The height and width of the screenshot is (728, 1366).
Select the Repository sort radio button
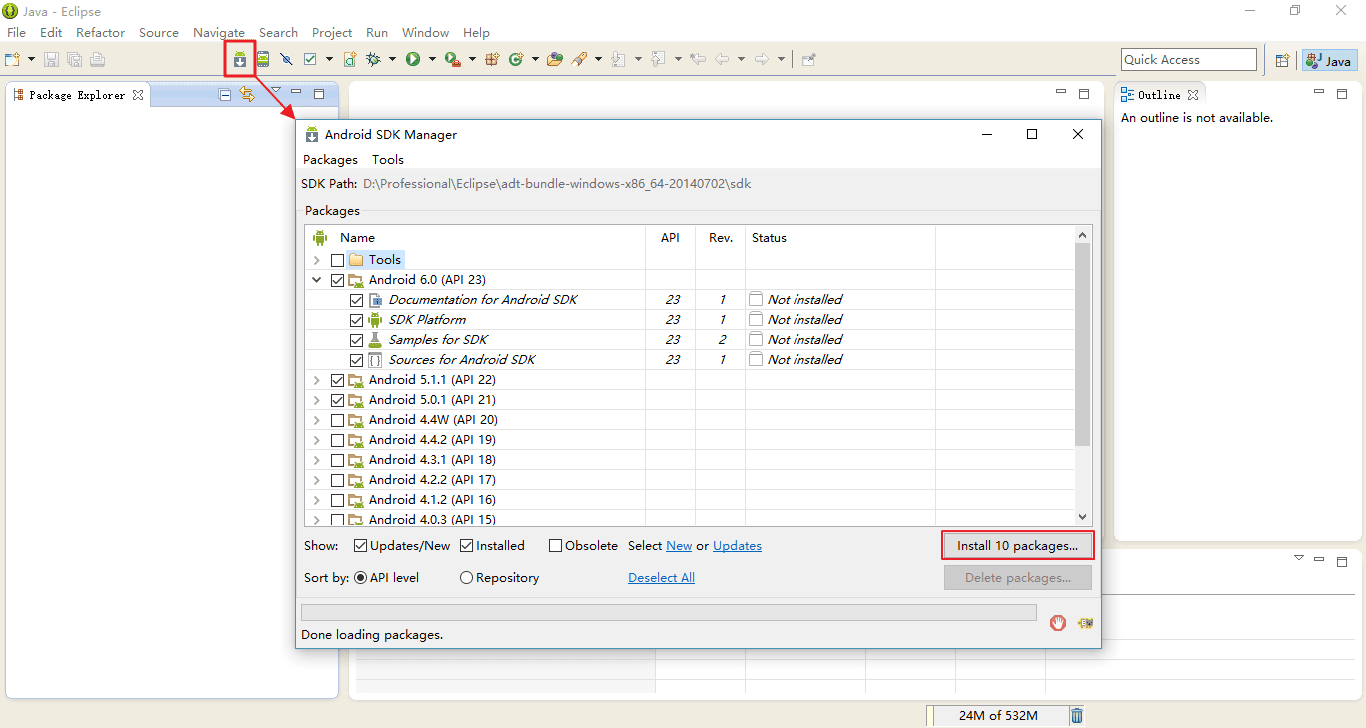pos(466,578)
